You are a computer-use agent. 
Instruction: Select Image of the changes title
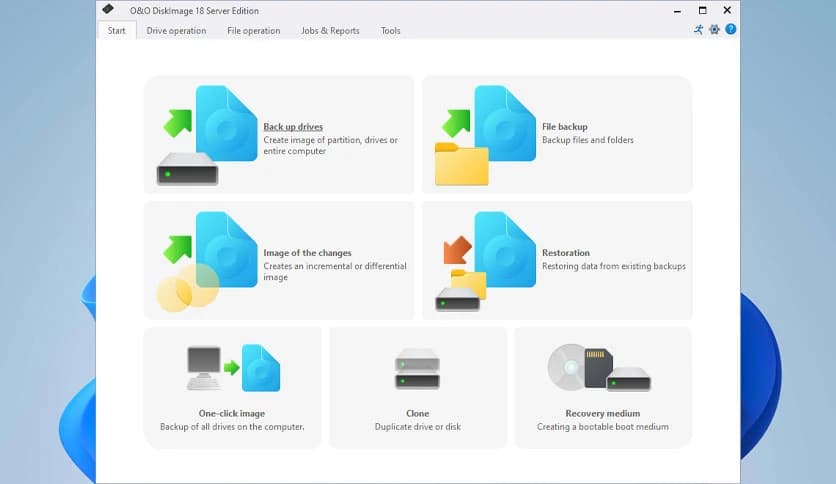click(x=307, y=253)
